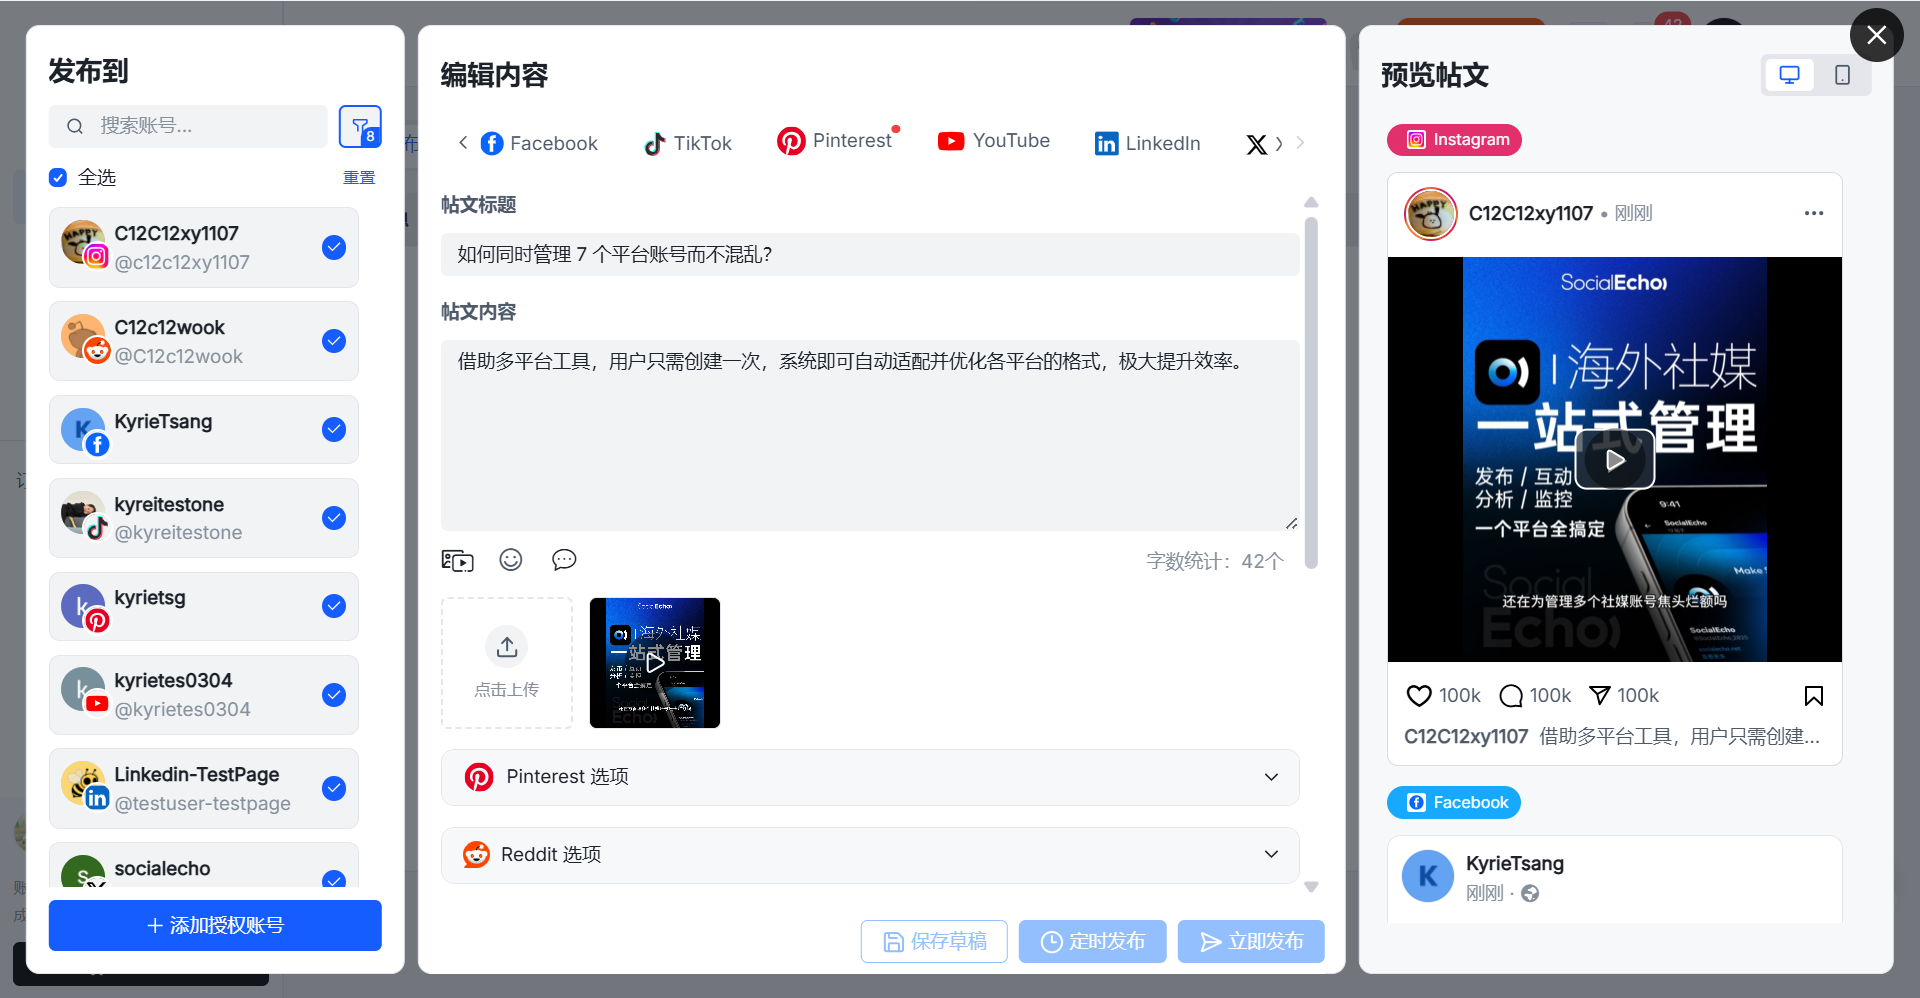This screenshot has height=998, width=1920.
Task: Switch to the LinkedIn tab
Action: pos(1147,143)
